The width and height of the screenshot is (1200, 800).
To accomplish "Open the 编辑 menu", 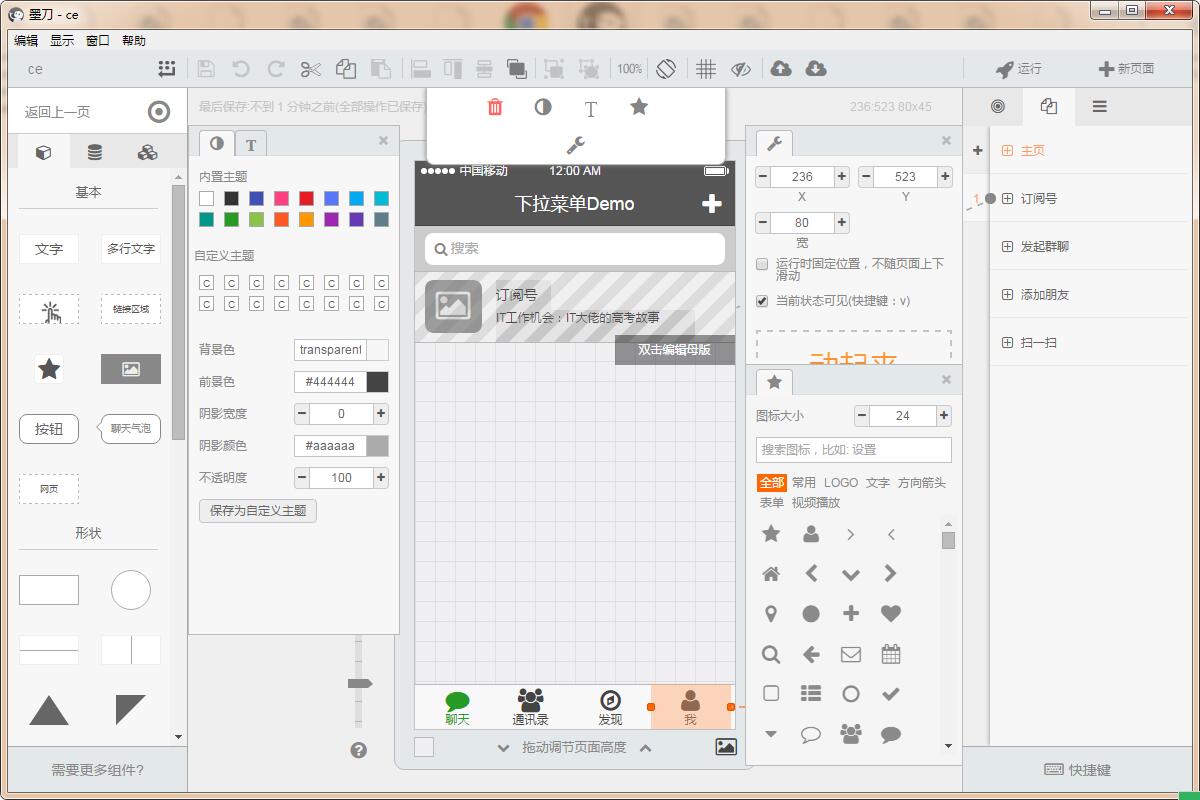I will pos(26,41).
